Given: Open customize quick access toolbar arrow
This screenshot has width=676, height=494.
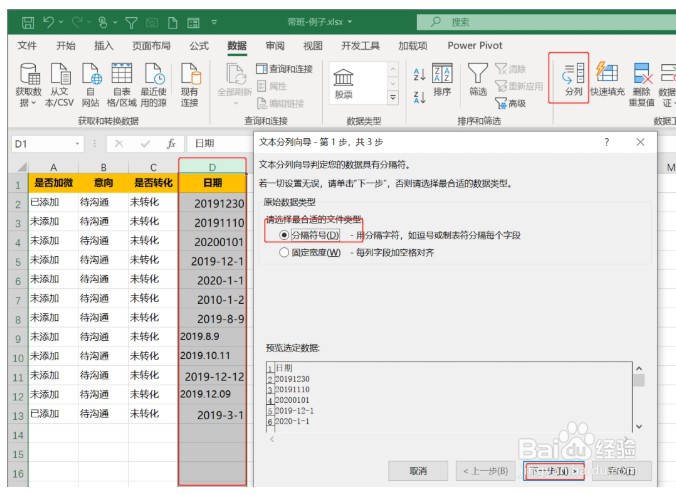Looking at the screenshot, I should (214, 22).
